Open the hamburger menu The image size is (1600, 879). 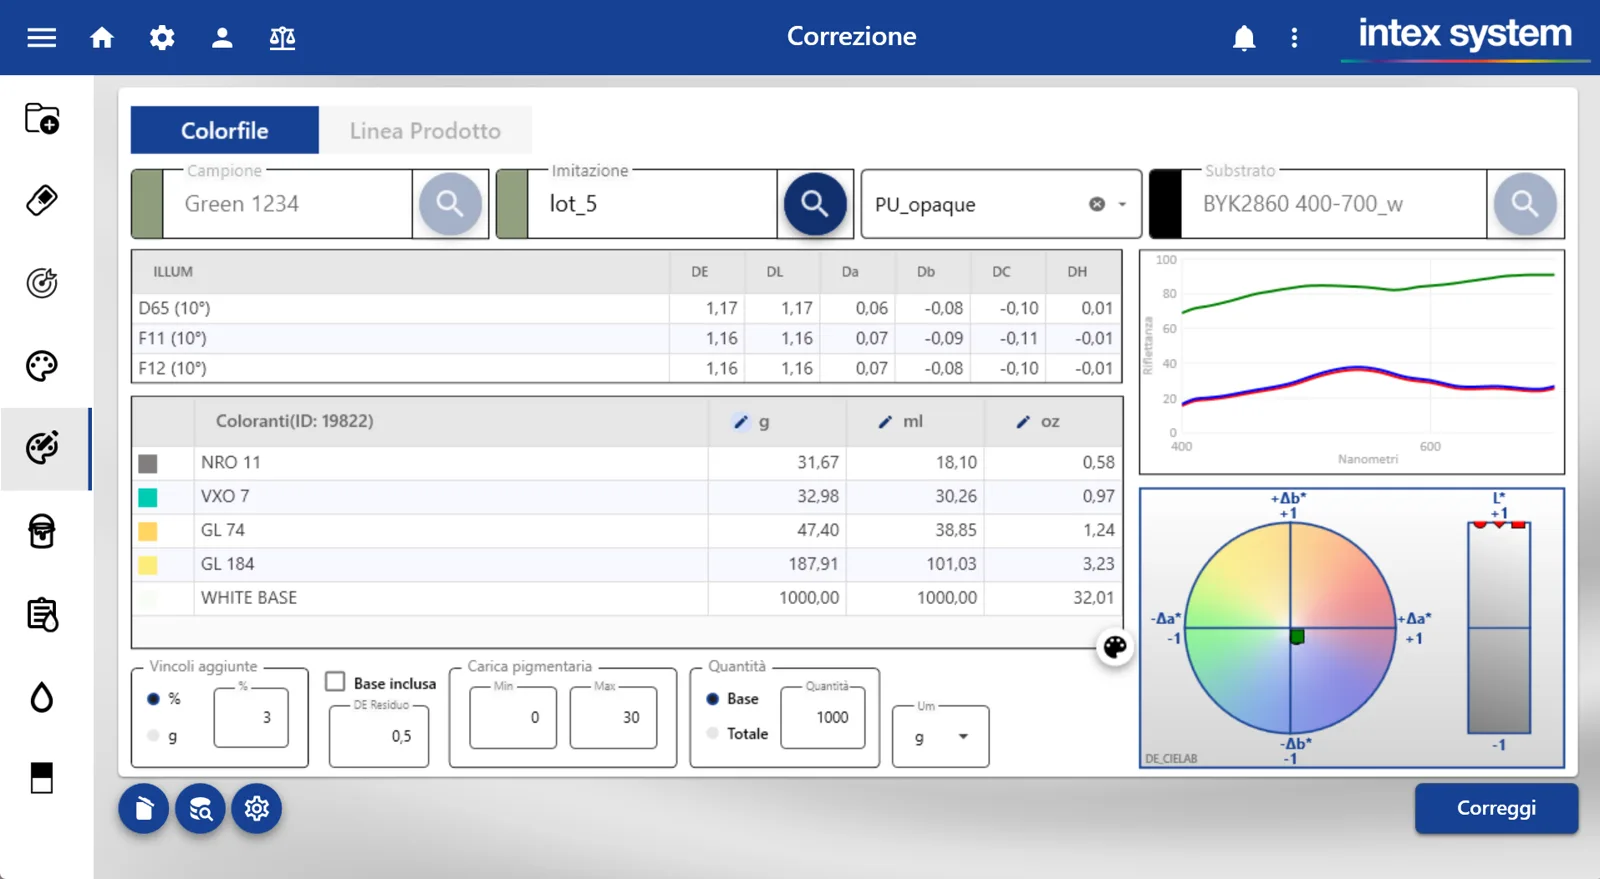(x=41, y=38)
